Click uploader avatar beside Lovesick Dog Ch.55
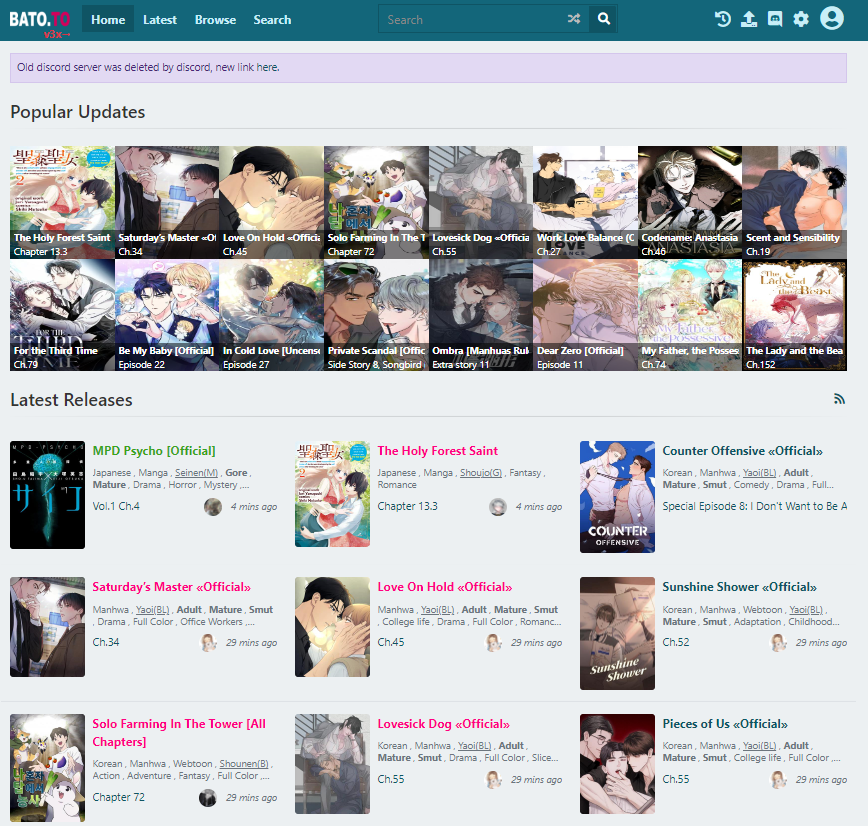The width and height of the screenshot is (868, 826). [493, 779]
